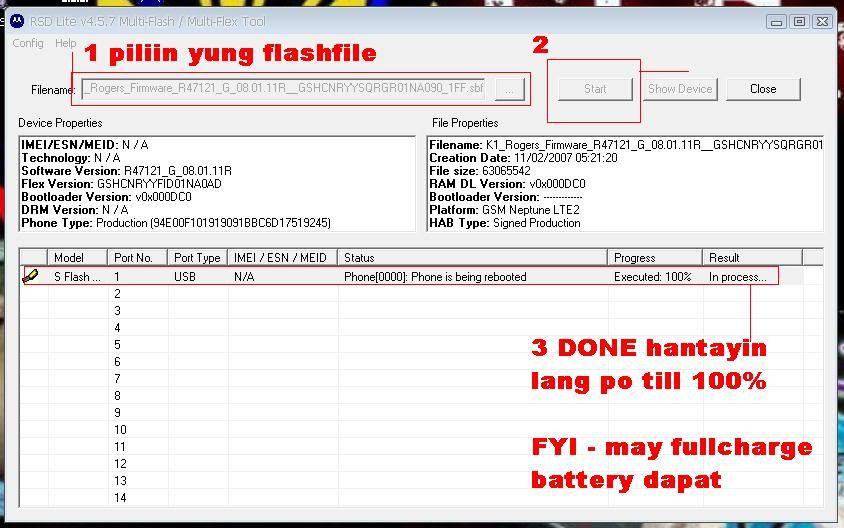This screenshot has width=844, height=528.
Task: Click the IMEI/ESN/MEID N / A line
Action: click(x=85, y=145)
